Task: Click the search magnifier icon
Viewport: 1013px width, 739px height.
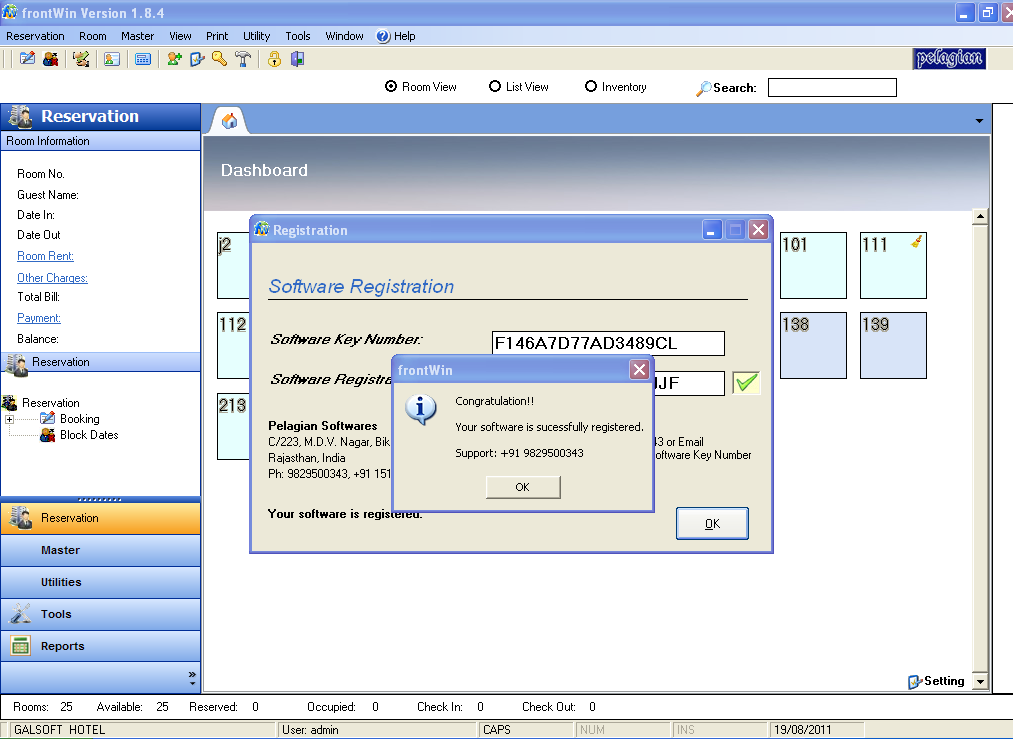Action: [704, 88]
